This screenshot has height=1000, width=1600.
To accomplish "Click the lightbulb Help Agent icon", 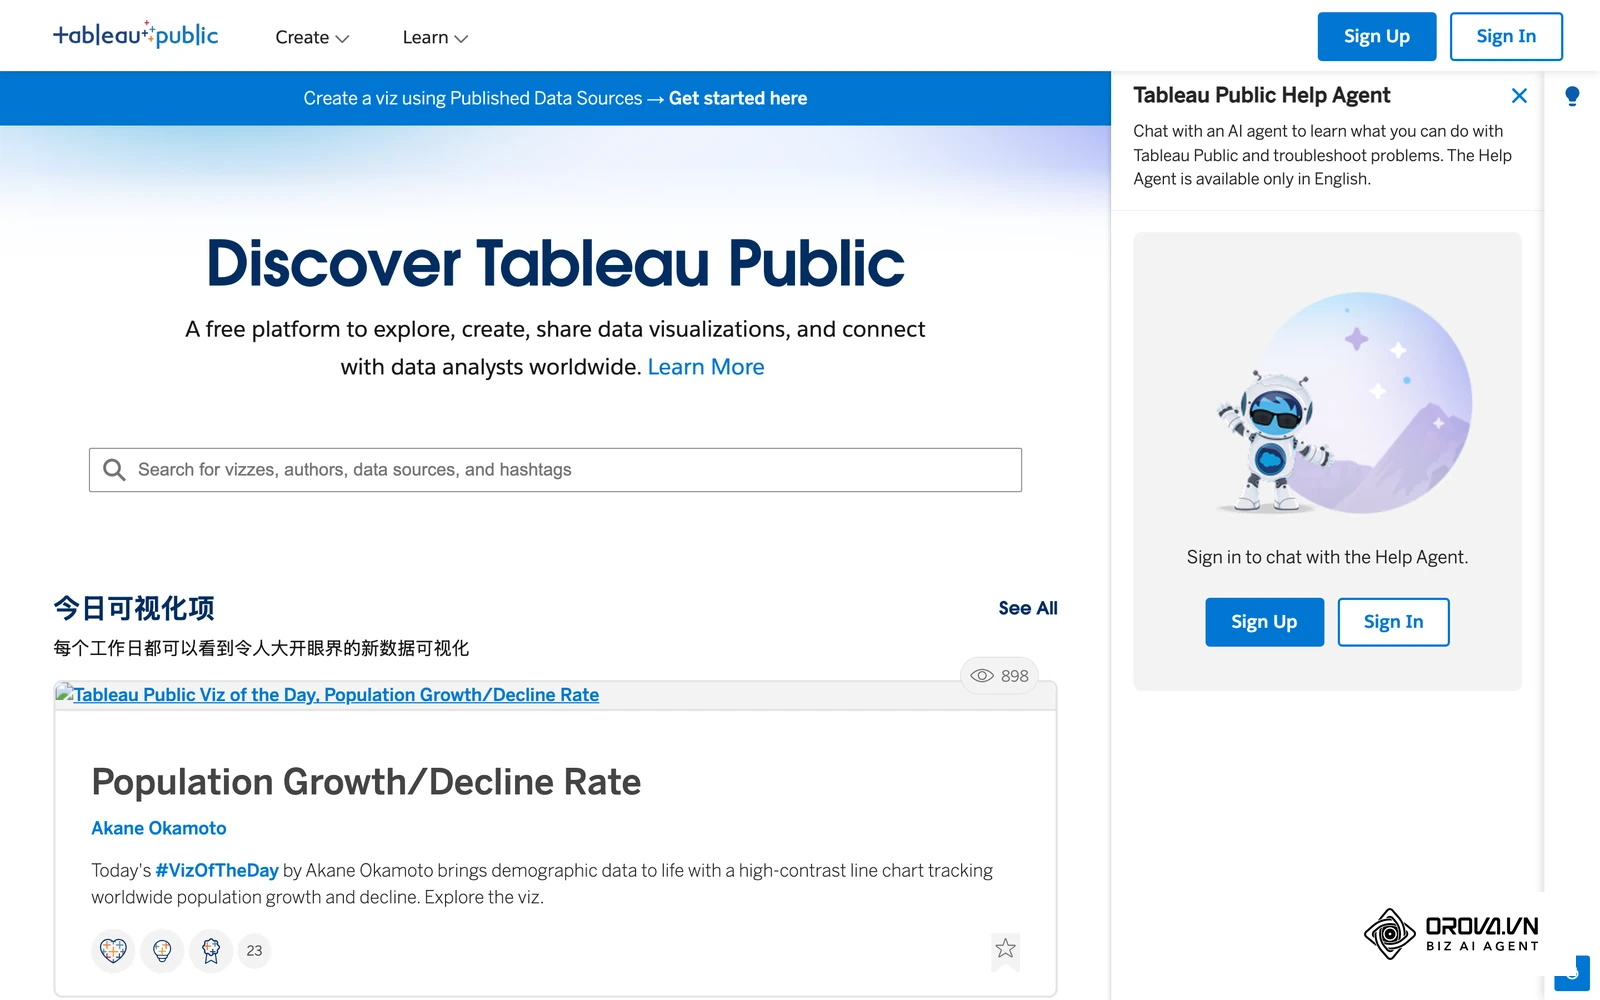I will coord(1572,96).
